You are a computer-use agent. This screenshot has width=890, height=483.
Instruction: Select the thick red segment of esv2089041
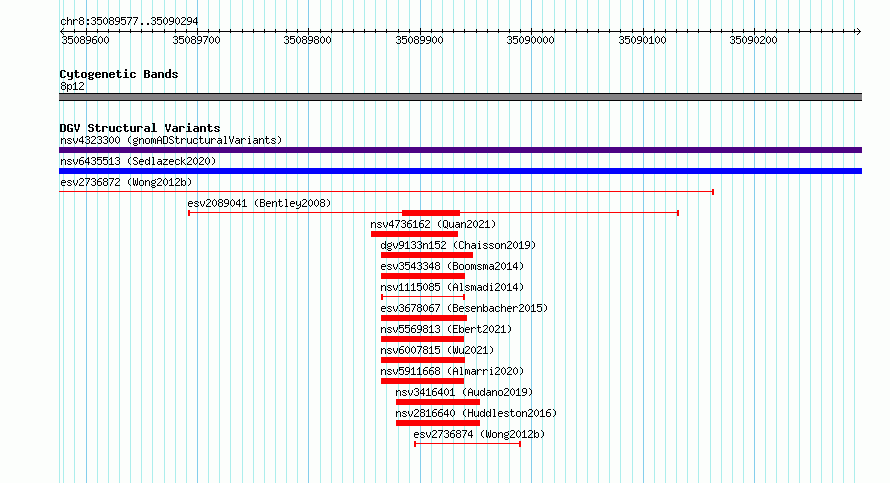coord(431,213)
